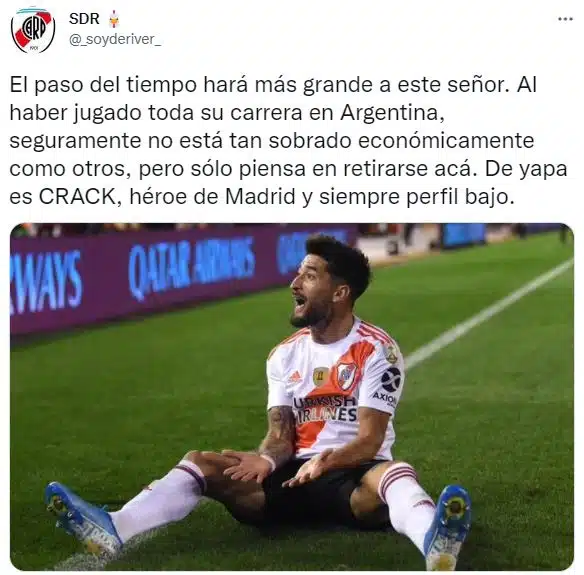Click the River Plate profile avatar
Viewport: 584px width, 575px height.
pos(33,31)
